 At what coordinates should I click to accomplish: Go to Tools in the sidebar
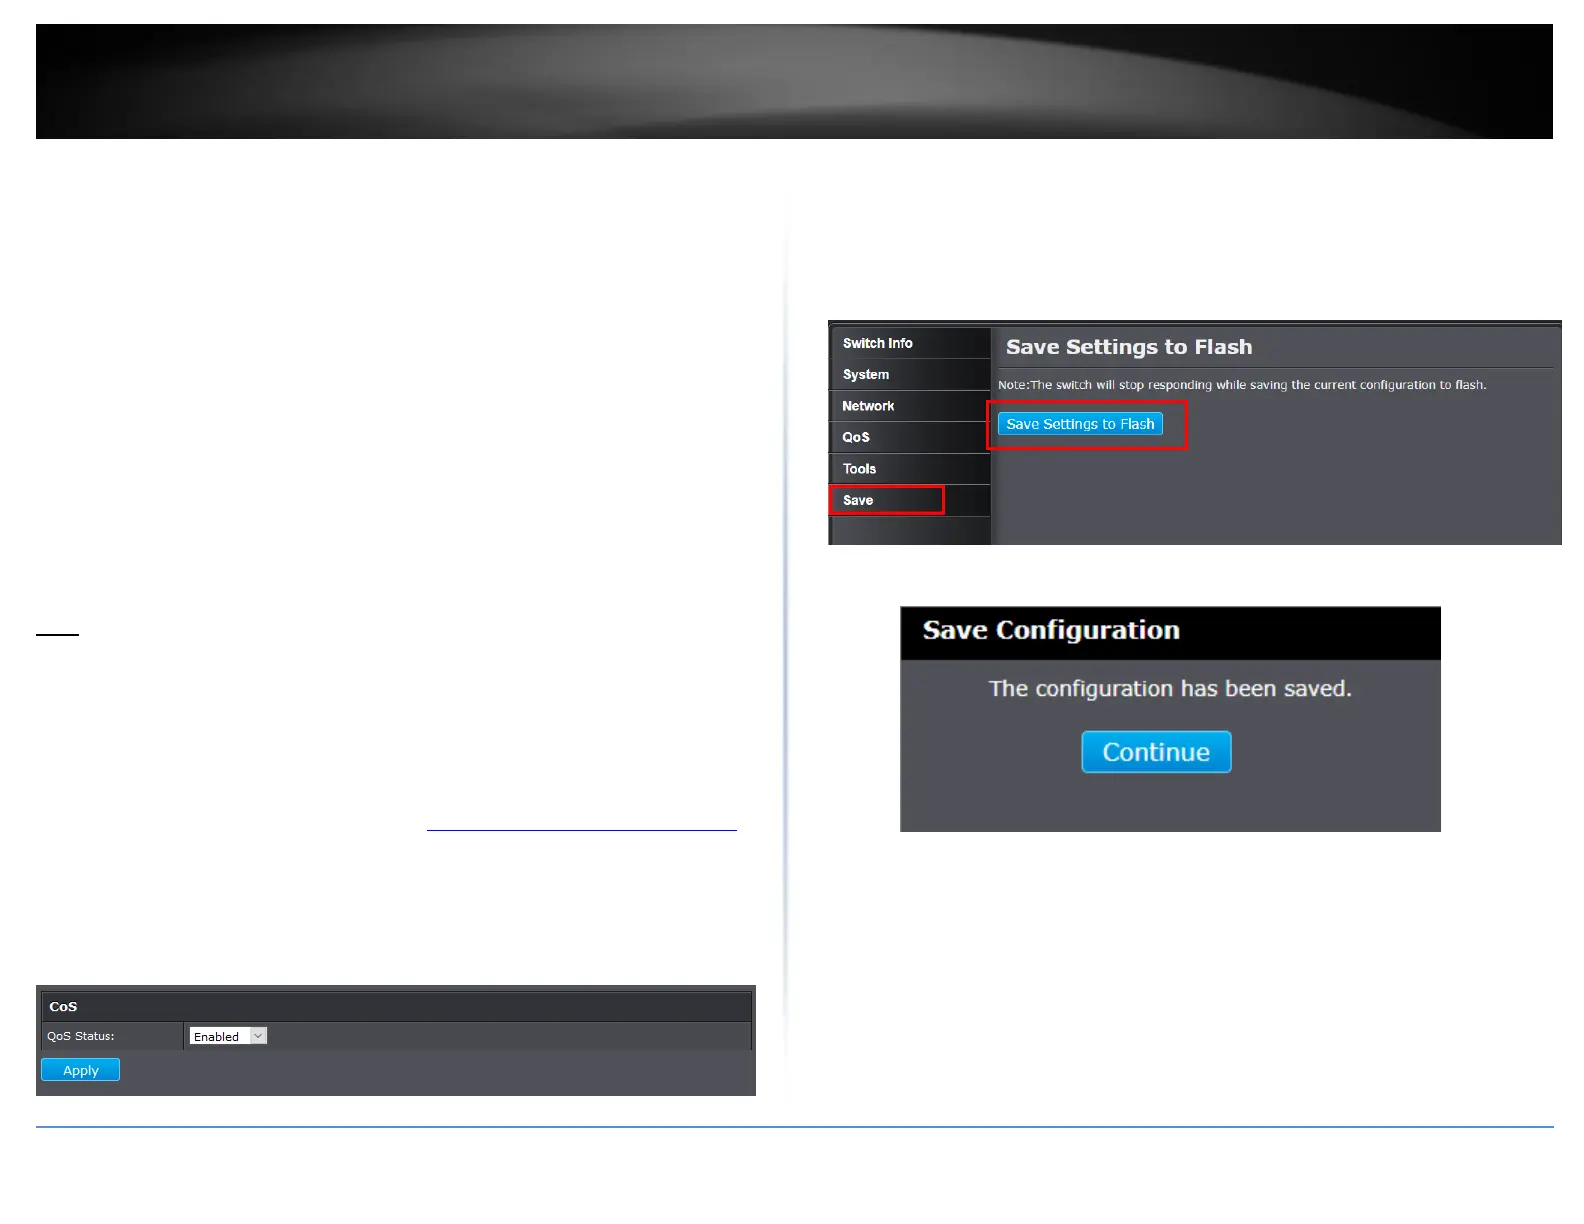[909, 469]
